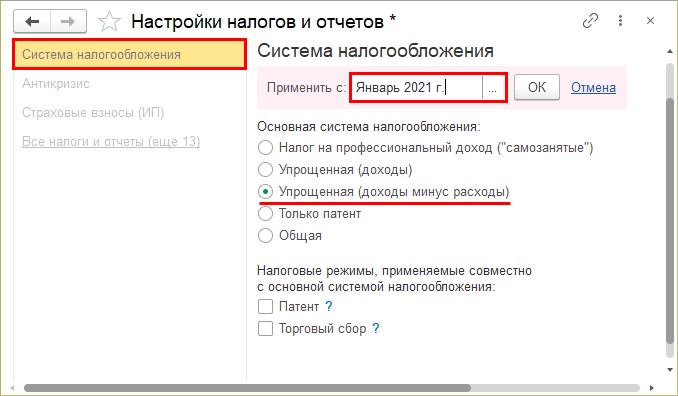Open the three-dots more menu
This screenshot has width=678, height=396.
pos(620,20)
